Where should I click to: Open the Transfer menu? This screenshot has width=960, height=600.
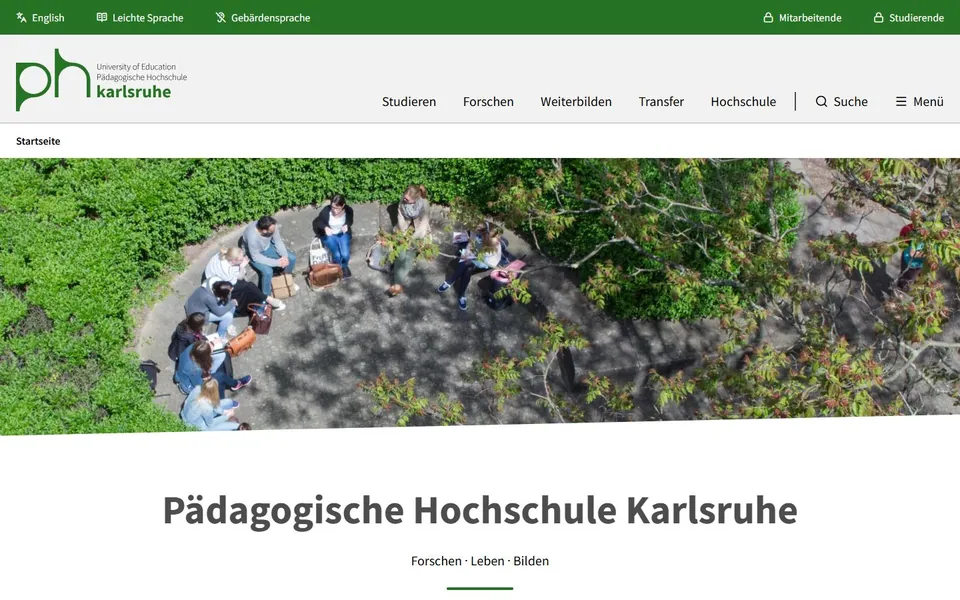pyautogui.click(x=661, y=102)
